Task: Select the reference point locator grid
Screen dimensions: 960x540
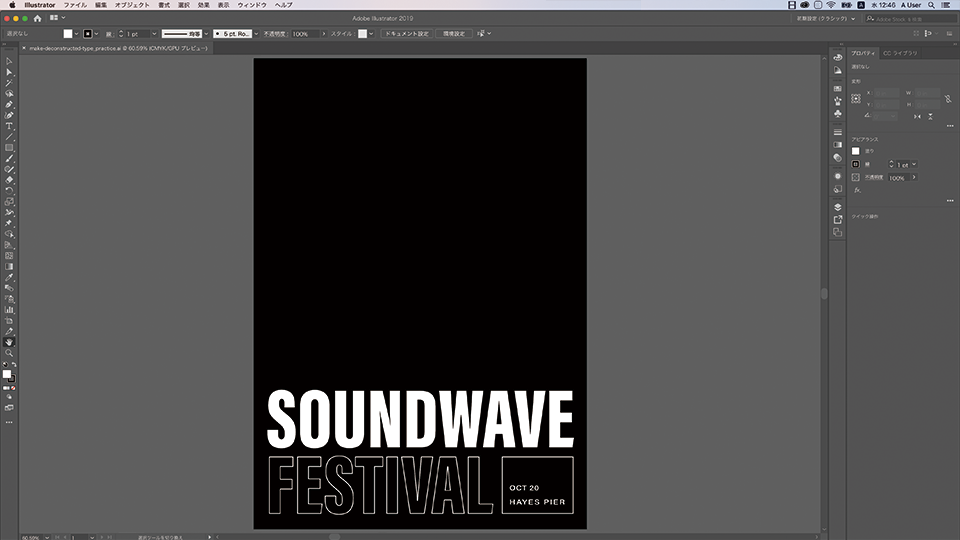Action: coord(856,99)
